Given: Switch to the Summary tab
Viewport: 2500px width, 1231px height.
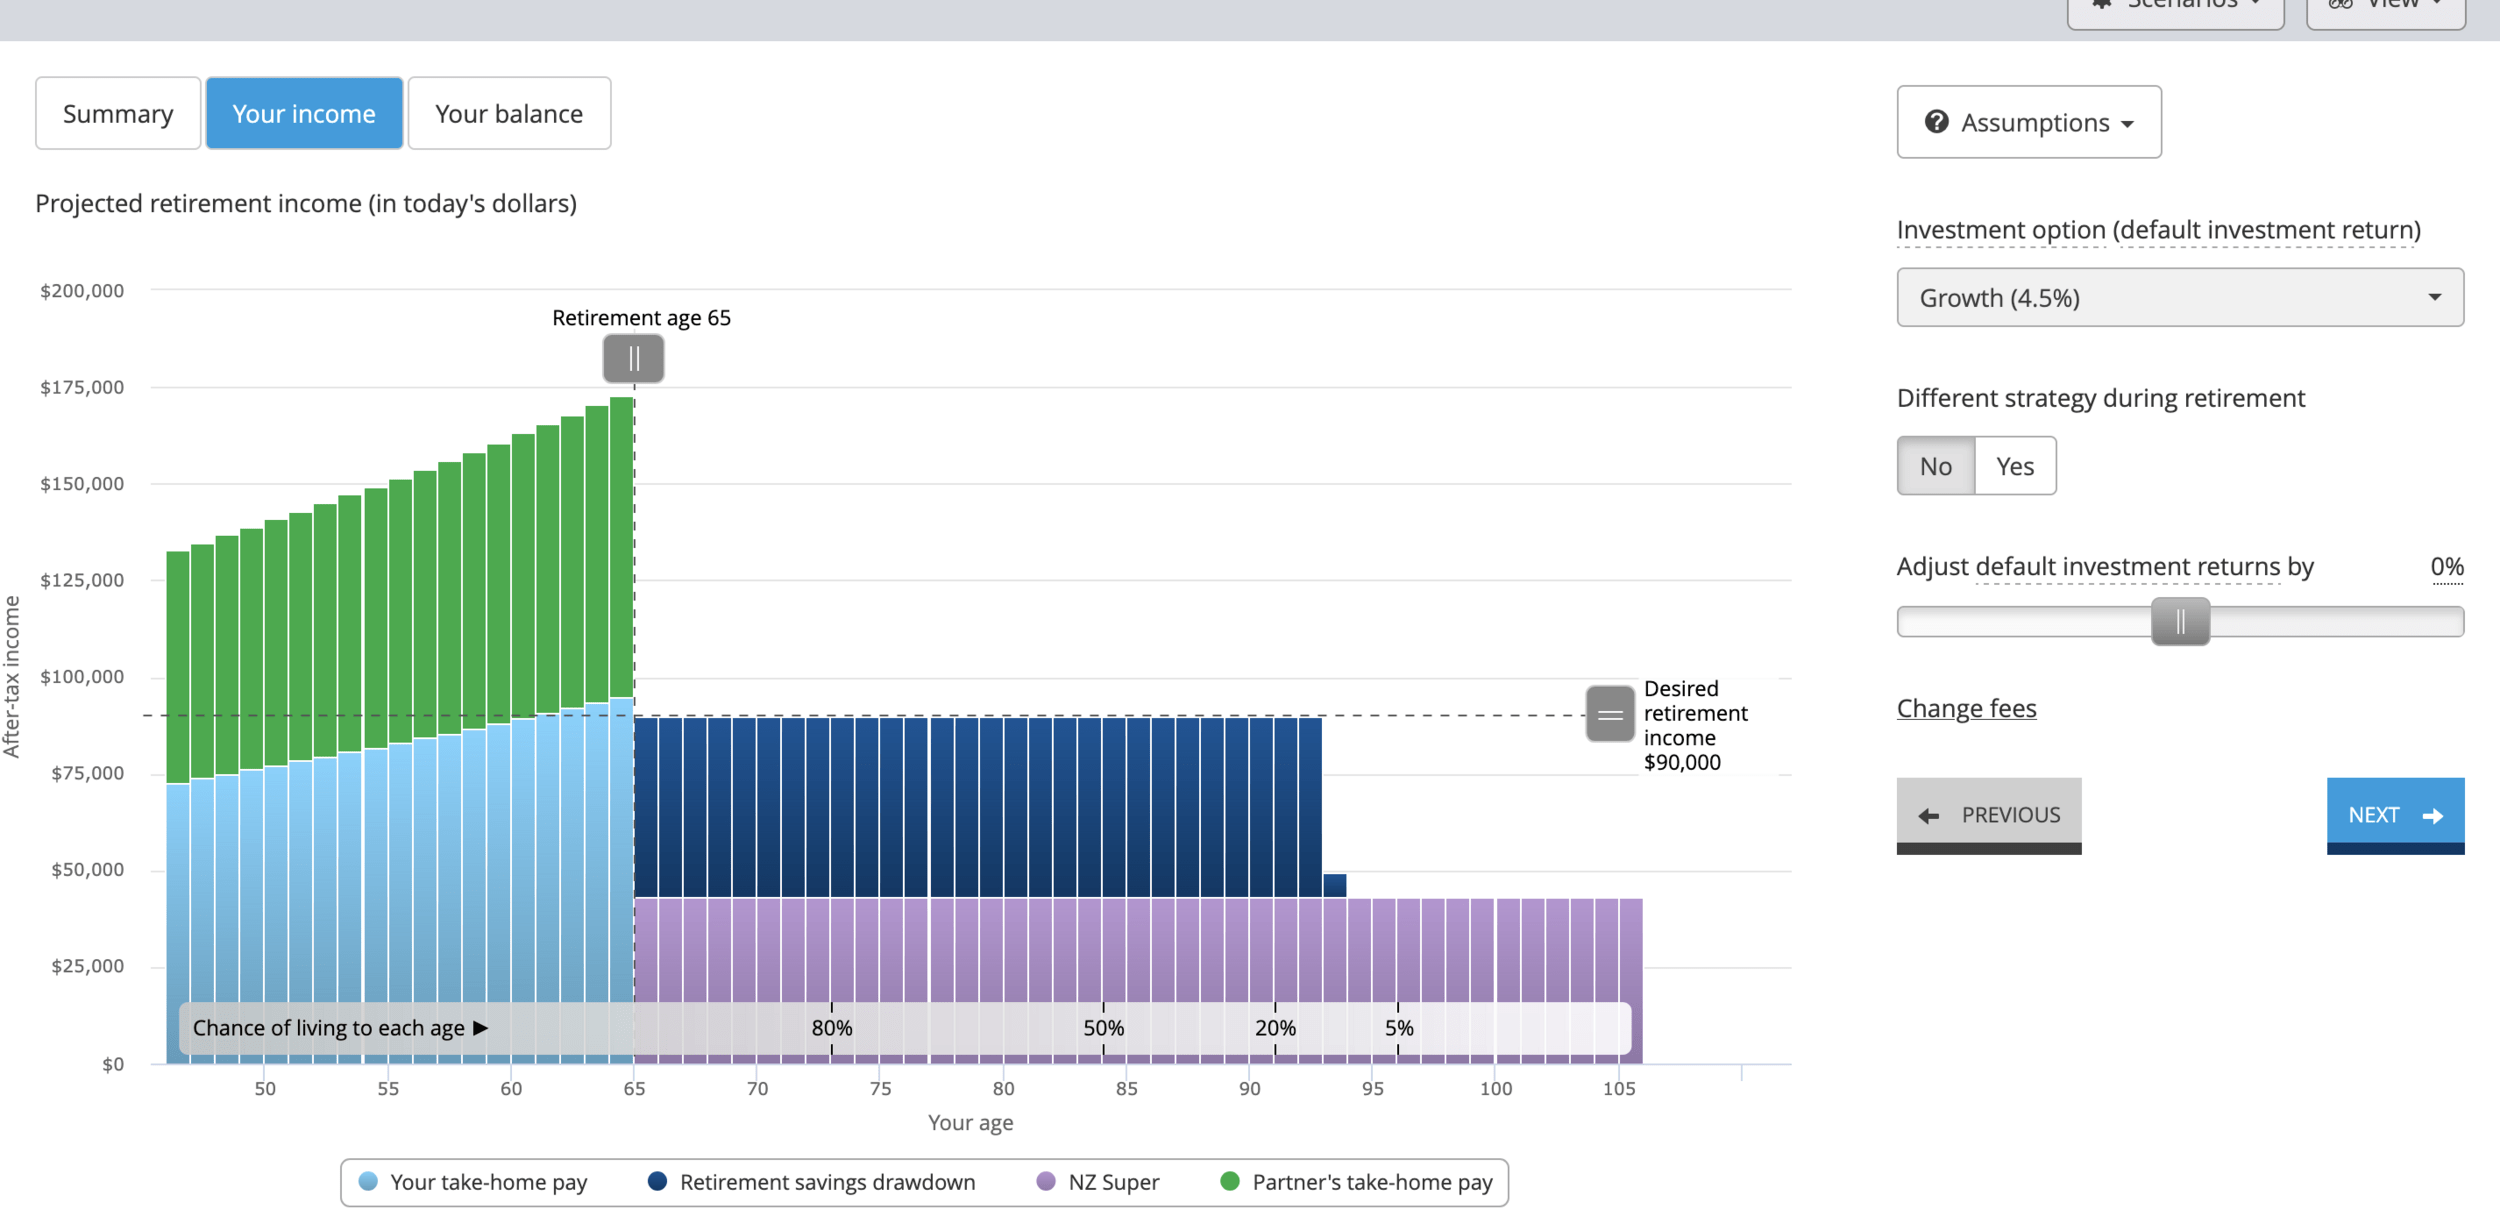Looking at the screenshot, I should click(x=118, y=114).
